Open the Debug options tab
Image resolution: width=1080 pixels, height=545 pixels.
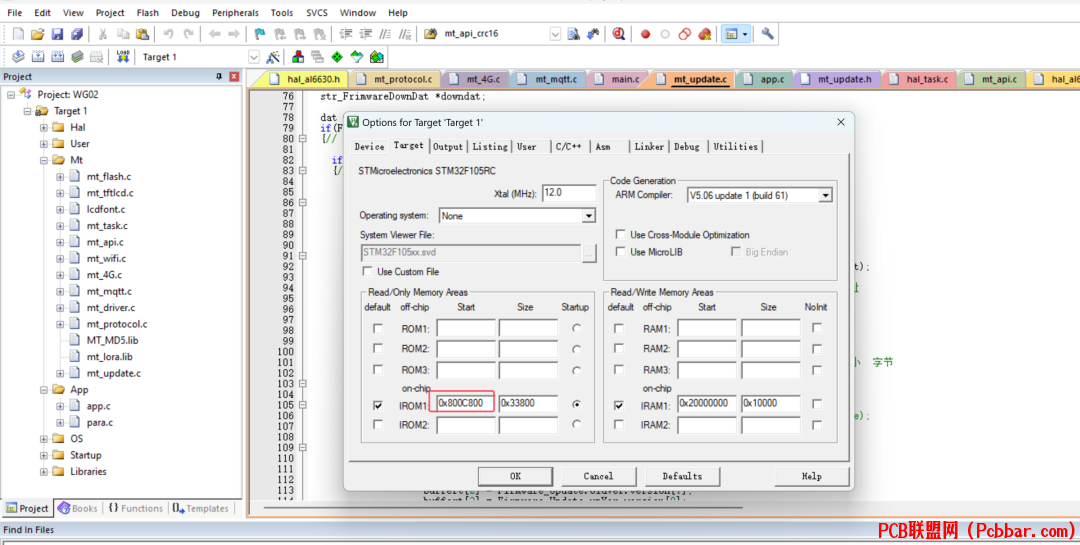click(x=687, y=146)
